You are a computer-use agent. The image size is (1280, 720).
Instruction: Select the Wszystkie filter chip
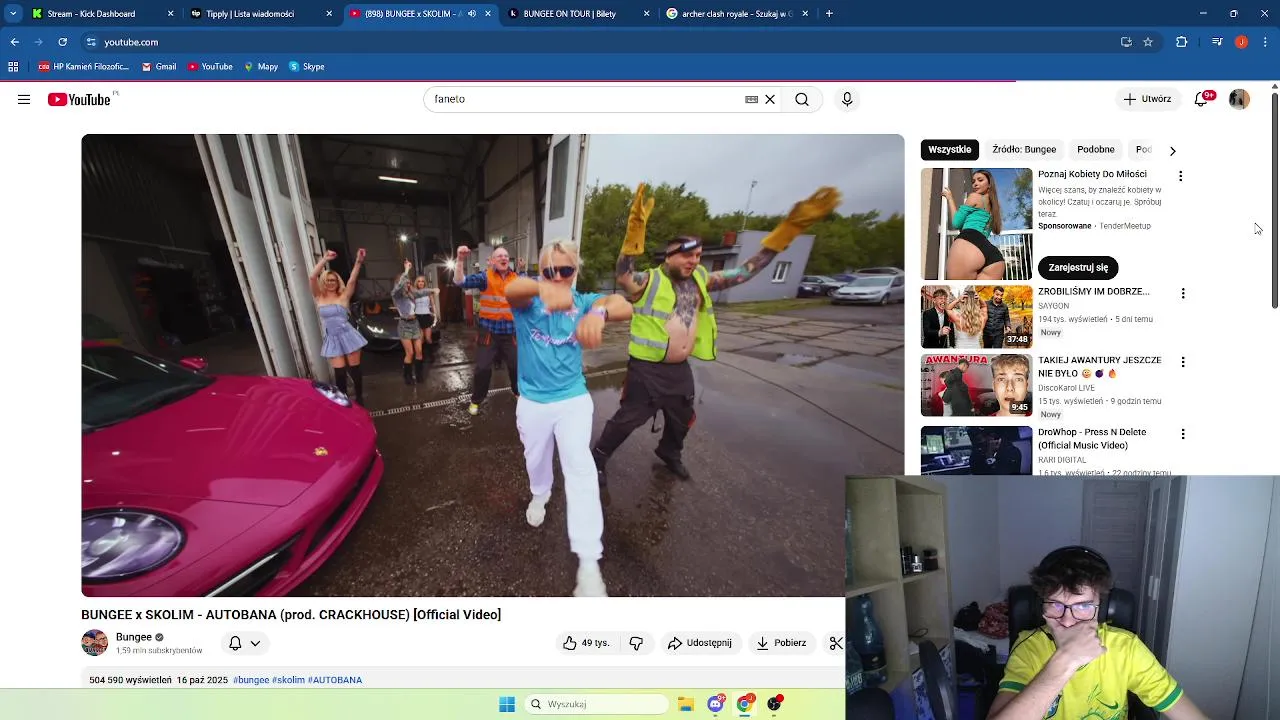coord(949,150)
